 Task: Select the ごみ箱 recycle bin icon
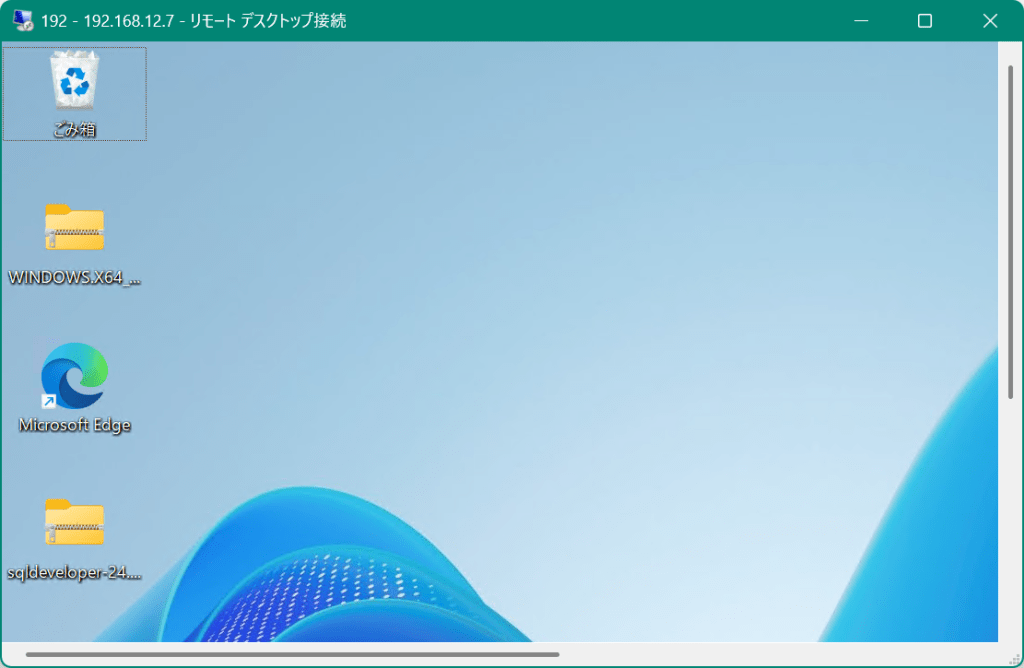tap(75, 80)
